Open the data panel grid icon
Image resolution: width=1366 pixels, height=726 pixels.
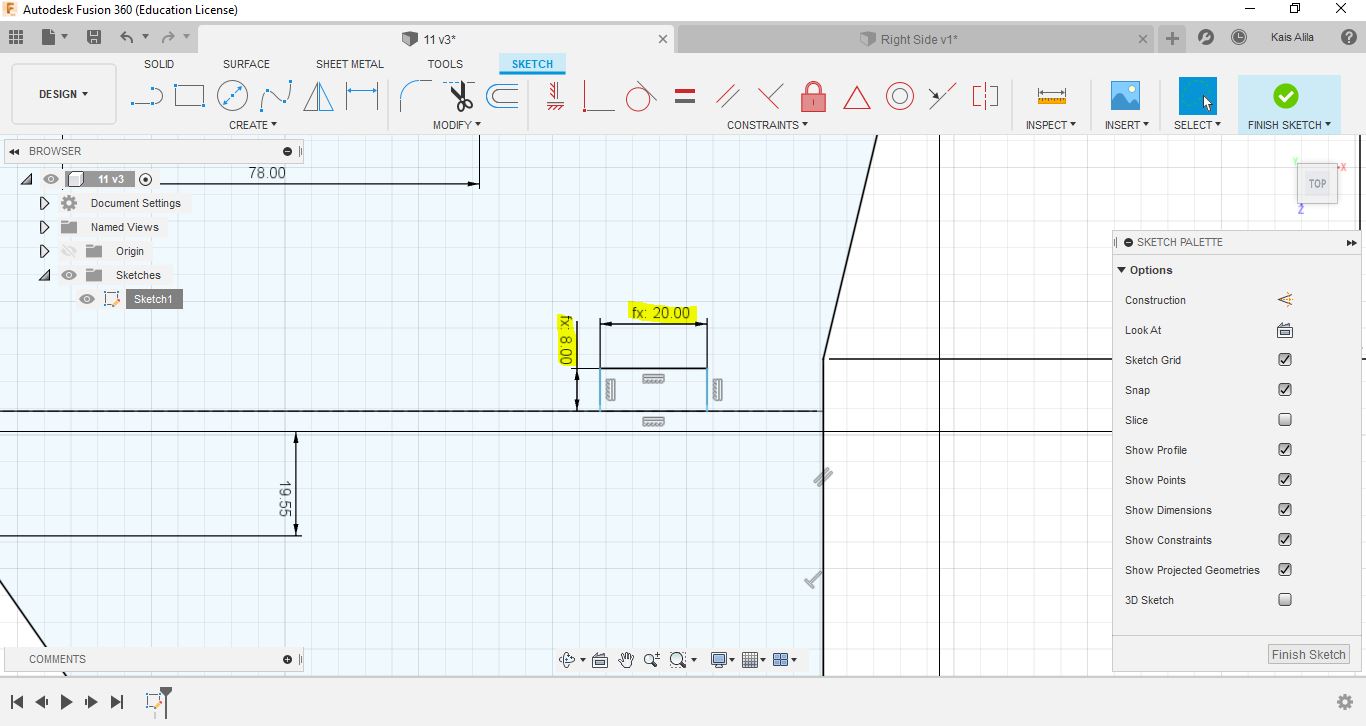[x=15, y=37]
